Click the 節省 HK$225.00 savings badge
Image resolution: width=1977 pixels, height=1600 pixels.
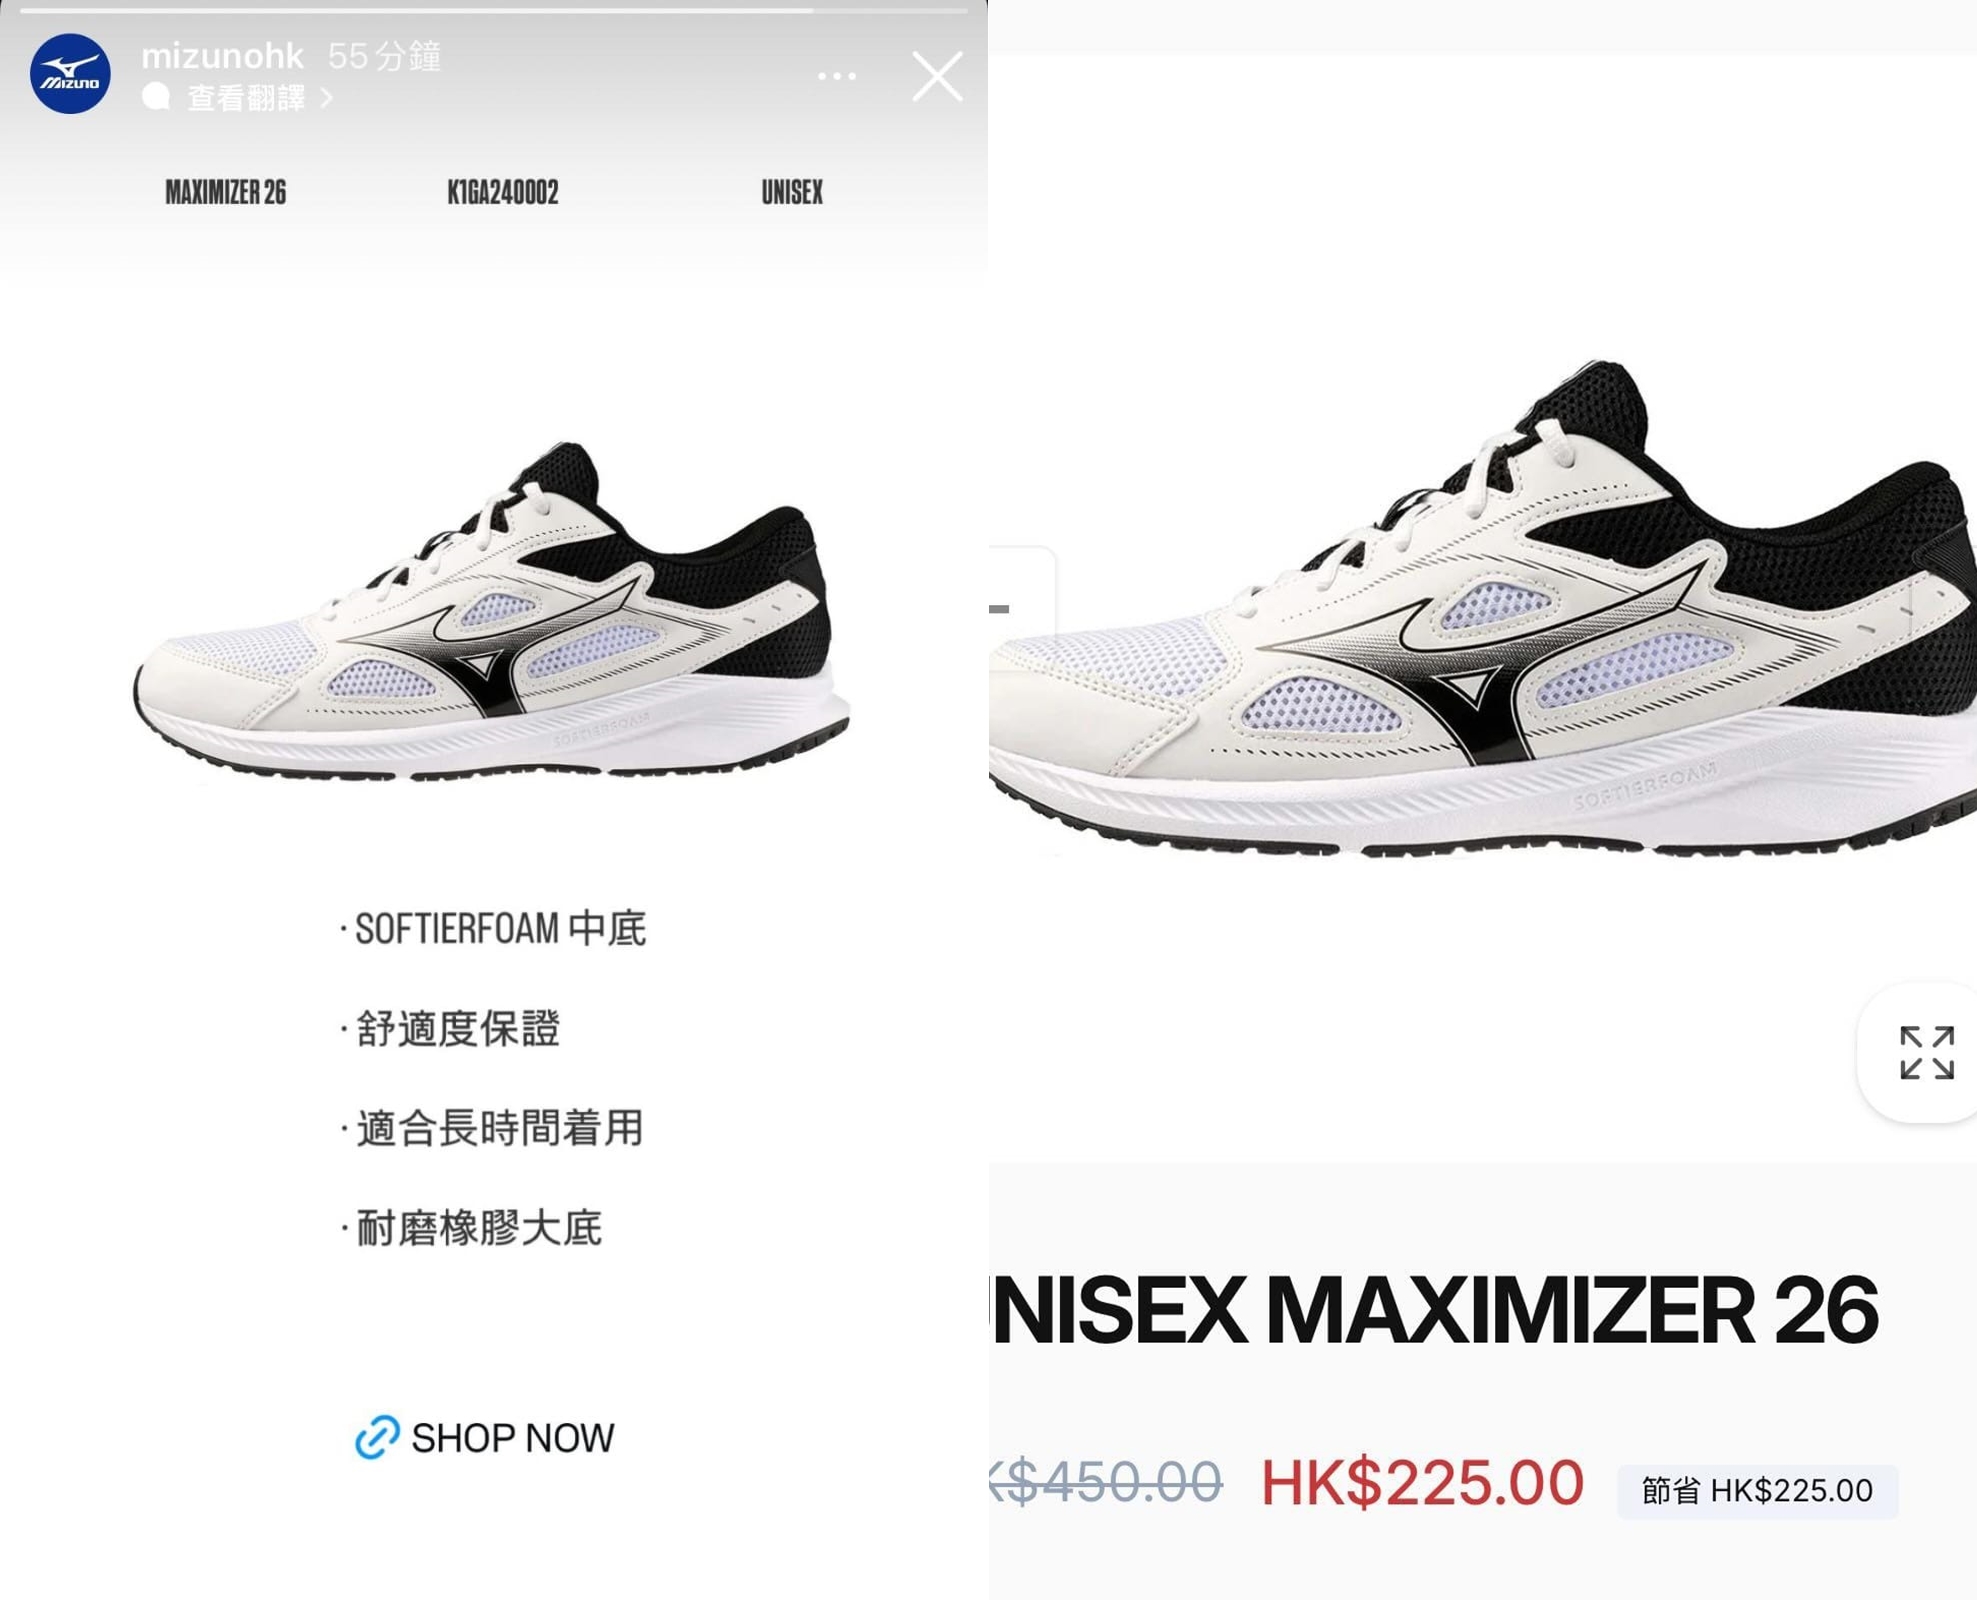click(1757, 1491)
